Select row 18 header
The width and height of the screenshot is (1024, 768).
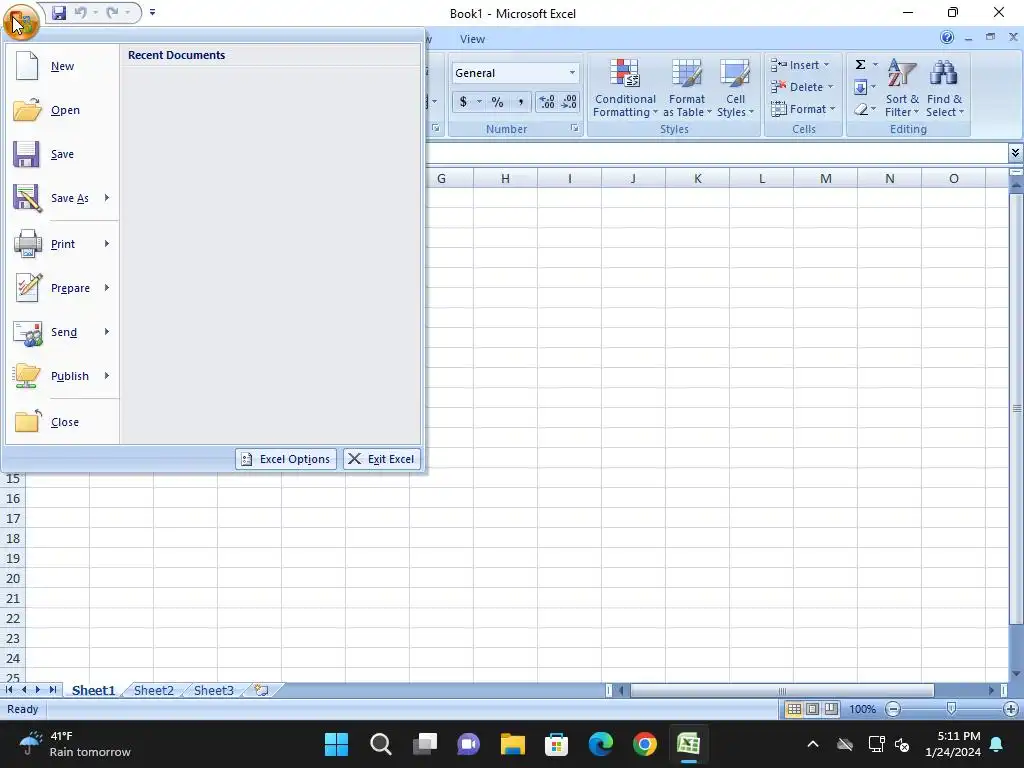click(x=13, y=539)
